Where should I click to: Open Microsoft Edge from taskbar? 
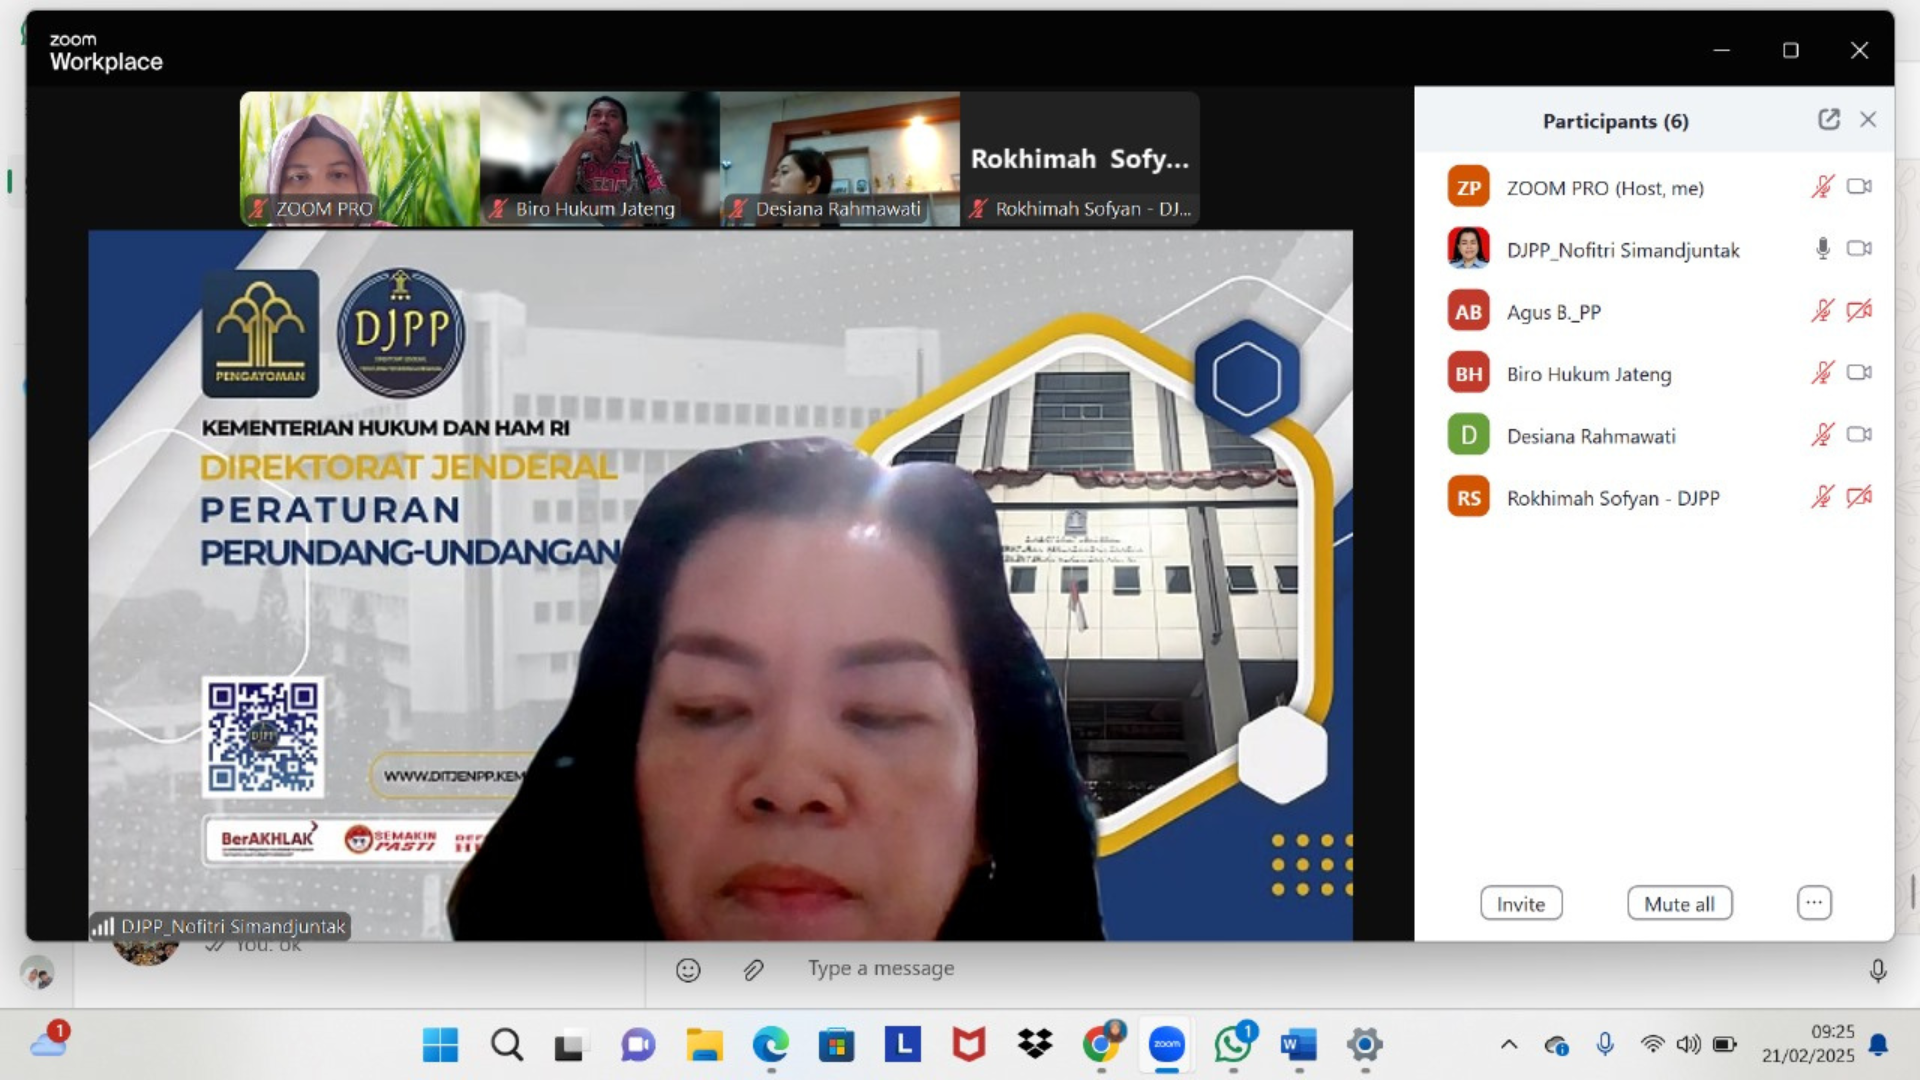coord(770,1045)
